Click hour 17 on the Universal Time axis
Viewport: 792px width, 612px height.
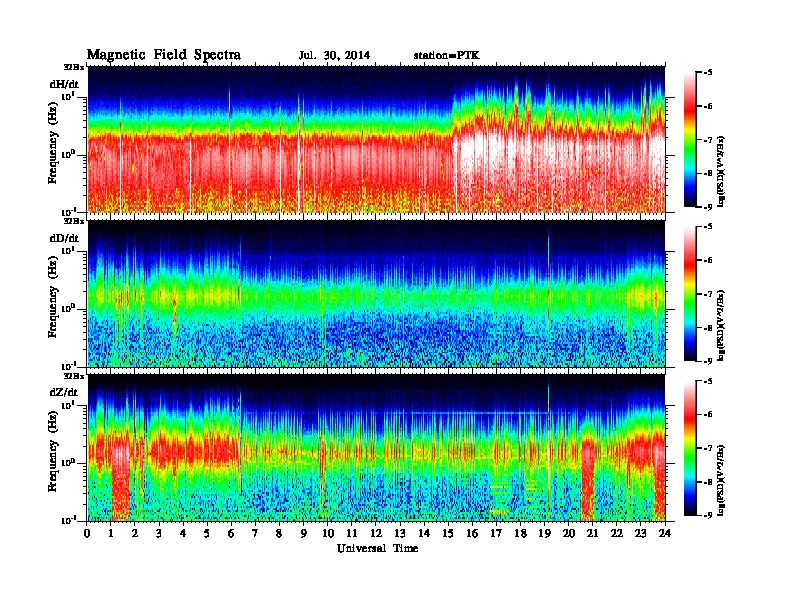497,534
